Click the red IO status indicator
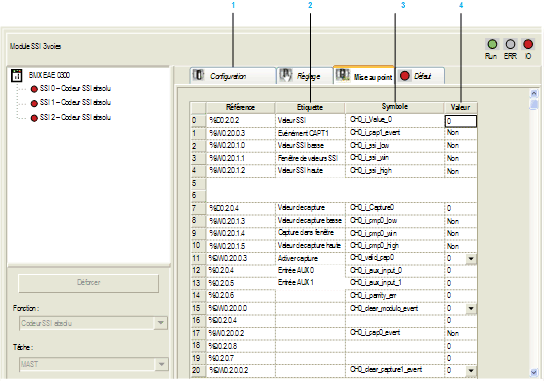Image resolution: width=544 pixels, height=382 pixels. pyautogui.click(x=528, y=44)
